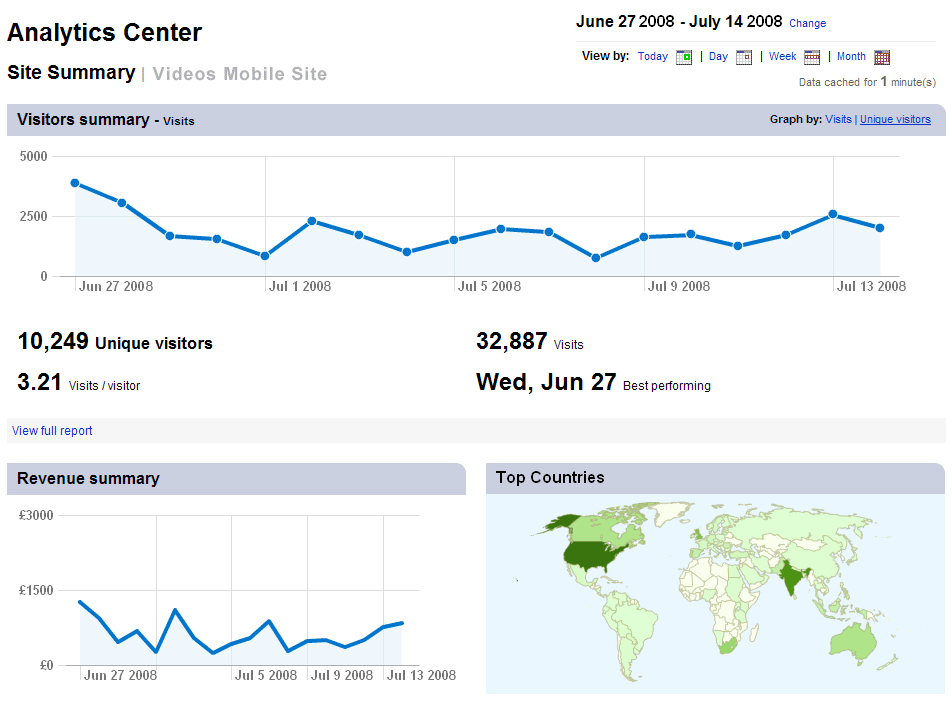Switch graph to Unique visitors
Viewport: 952px width, 701px height.
[x=896, y=119]
